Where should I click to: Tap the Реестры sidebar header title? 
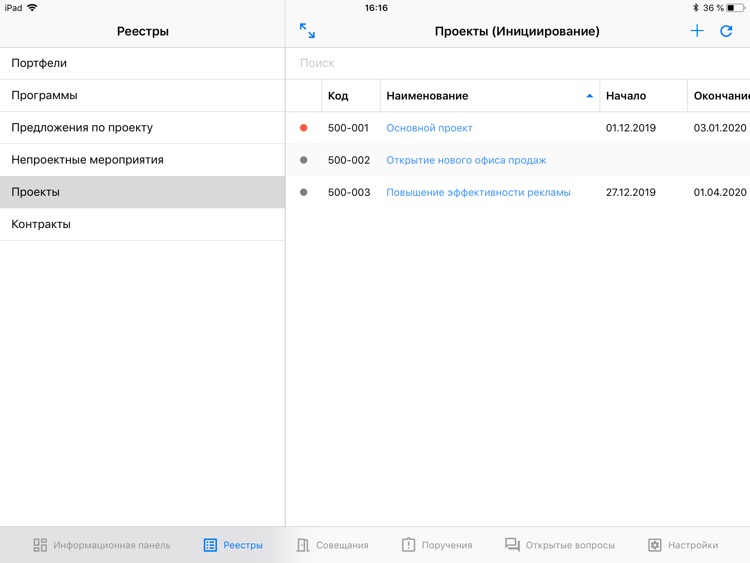(143, 31)
